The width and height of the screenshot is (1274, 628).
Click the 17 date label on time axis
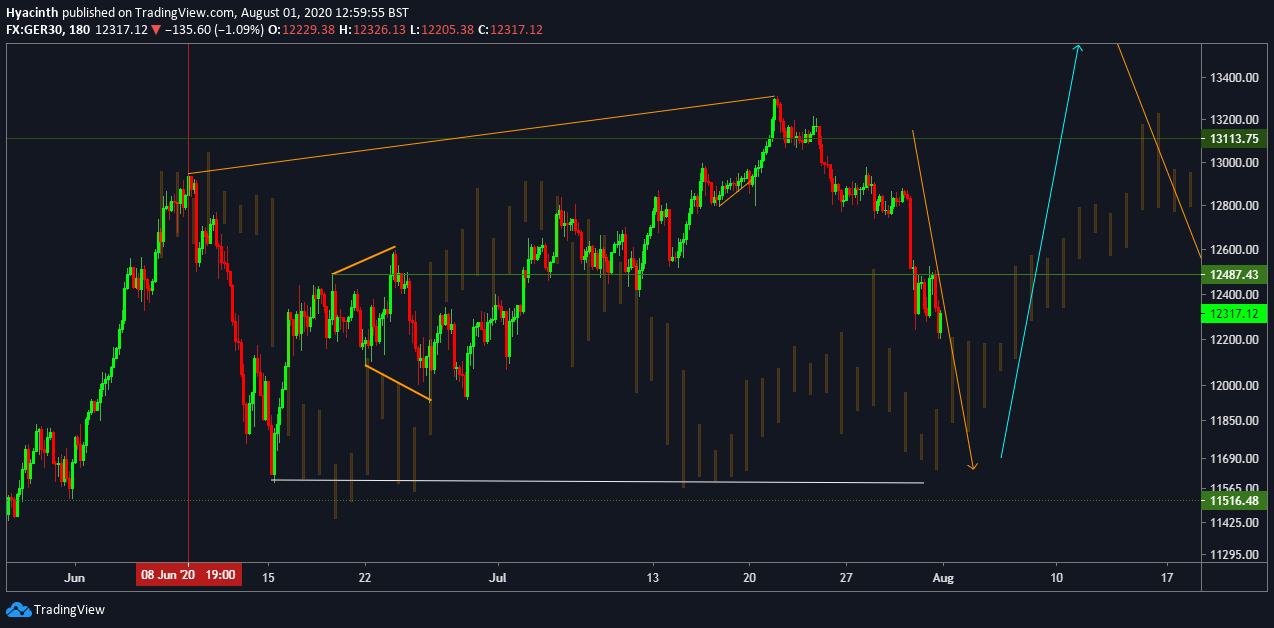coord(1166,577)
